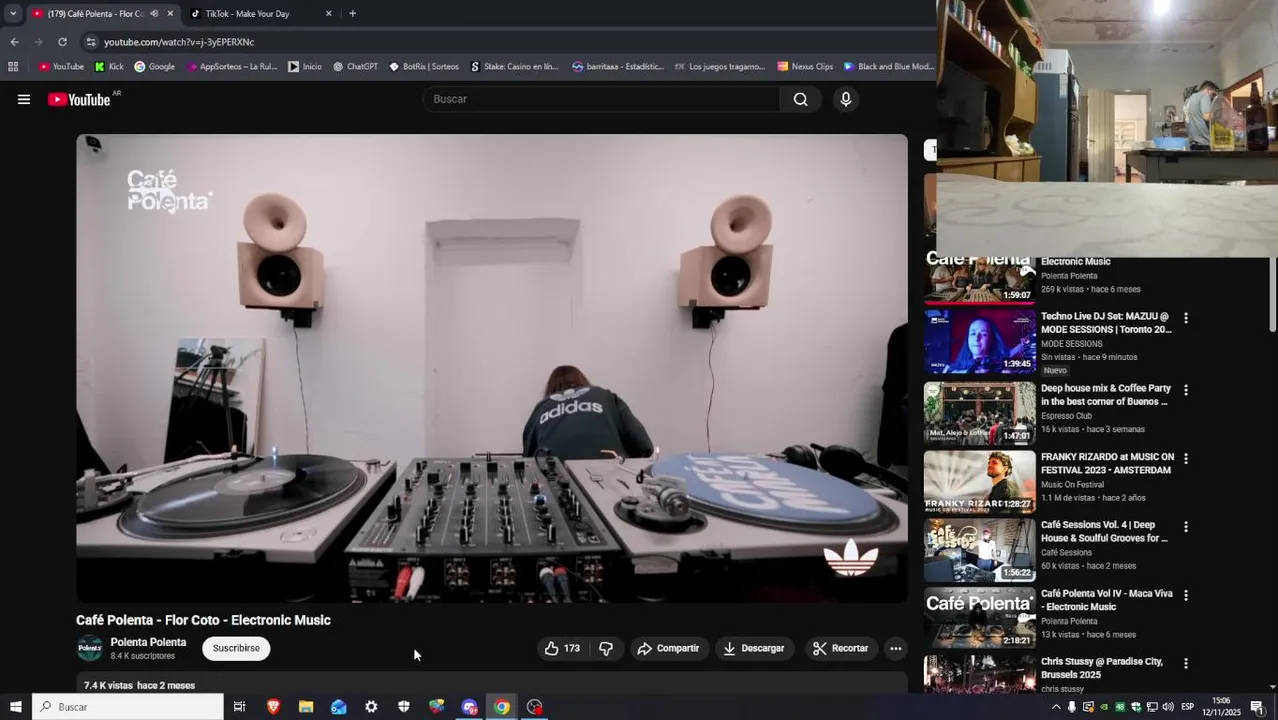Open options for Techno Live DJ Set MAZUU
Image resolution: width=1278 pixels, height=720 pixels.
click(x=1186, y=318)
